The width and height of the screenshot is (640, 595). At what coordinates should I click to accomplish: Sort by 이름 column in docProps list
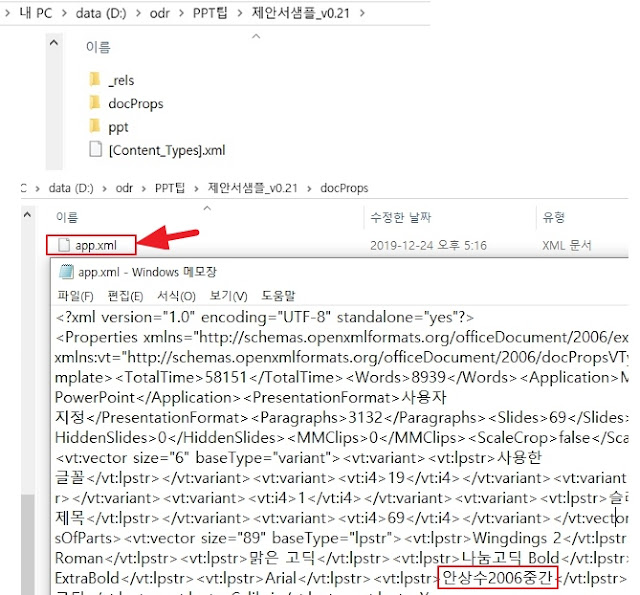pos(67,217)
